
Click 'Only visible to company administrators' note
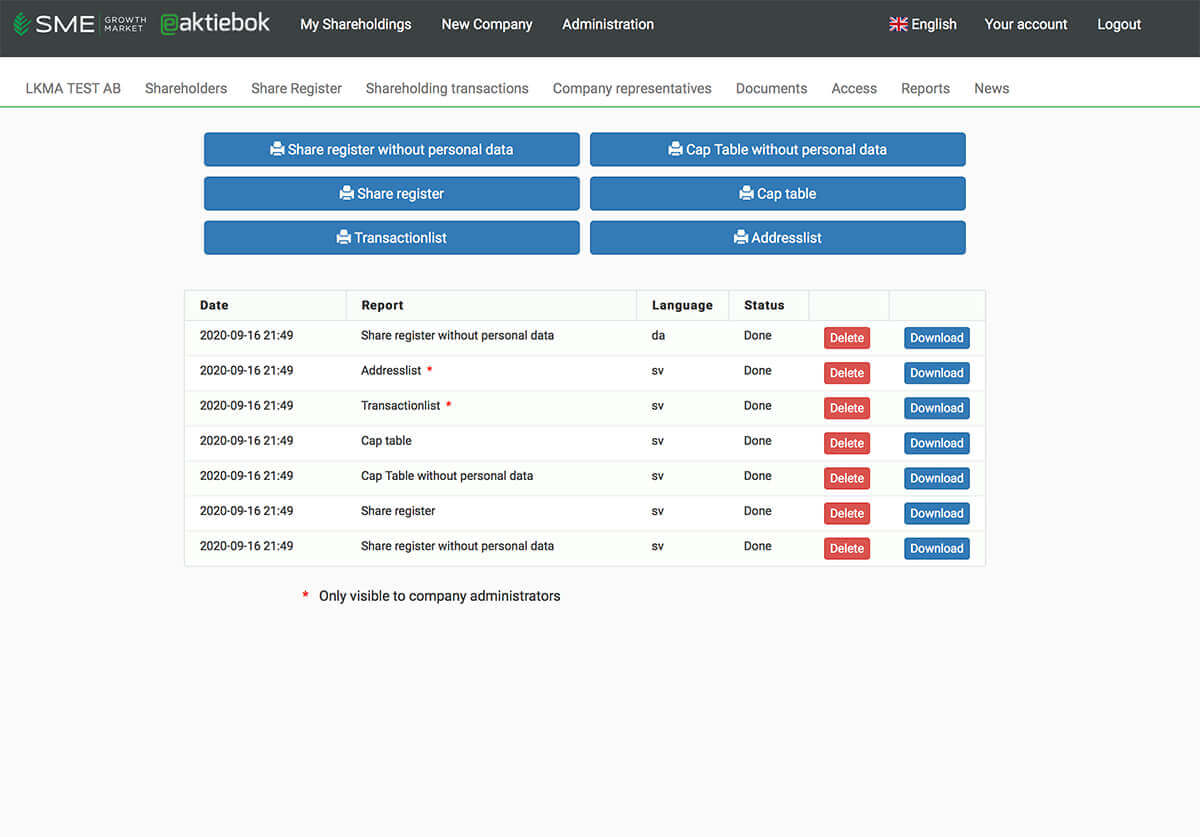tap(439, 596)
